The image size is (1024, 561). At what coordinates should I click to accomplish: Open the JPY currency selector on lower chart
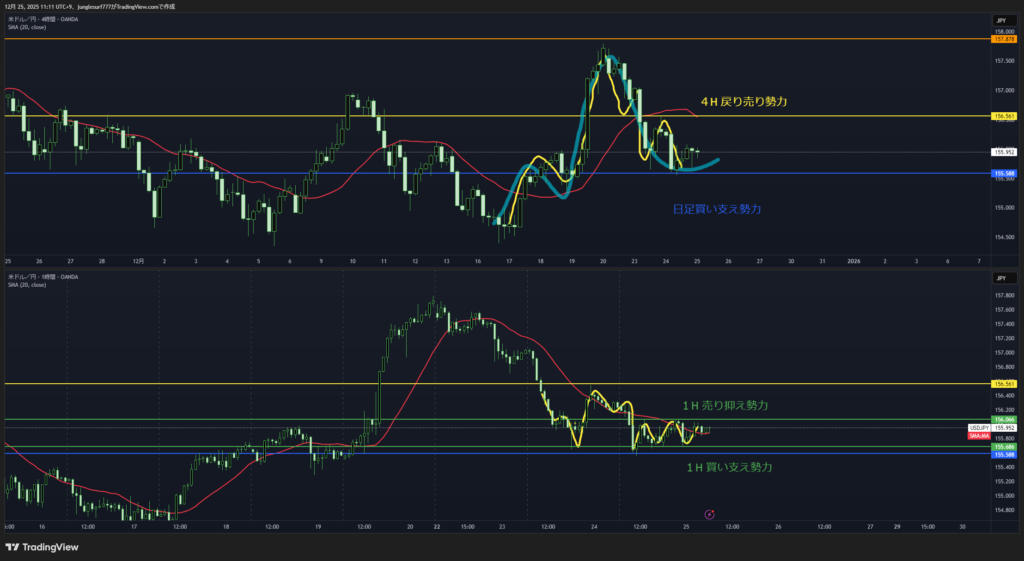point(999,277)
